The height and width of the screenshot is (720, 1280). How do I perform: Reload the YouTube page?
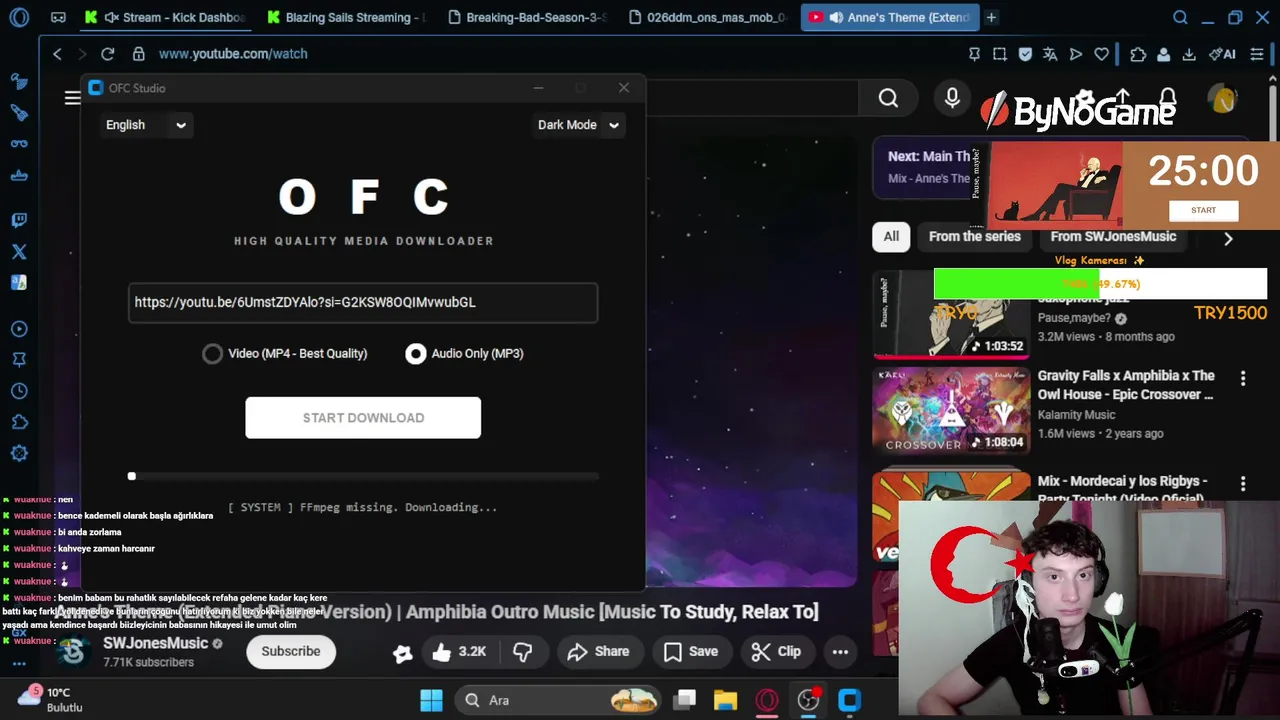(x=107, y=54)
